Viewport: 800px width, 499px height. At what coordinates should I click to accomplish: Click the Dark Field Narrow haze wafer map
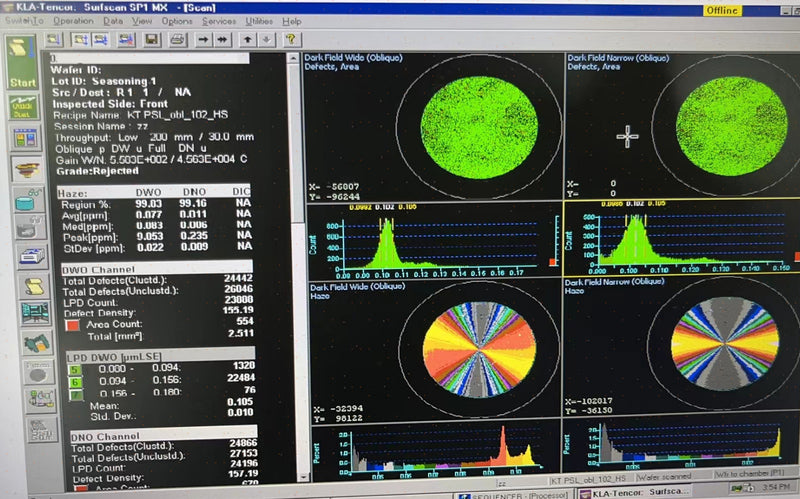tap(724, 344)
